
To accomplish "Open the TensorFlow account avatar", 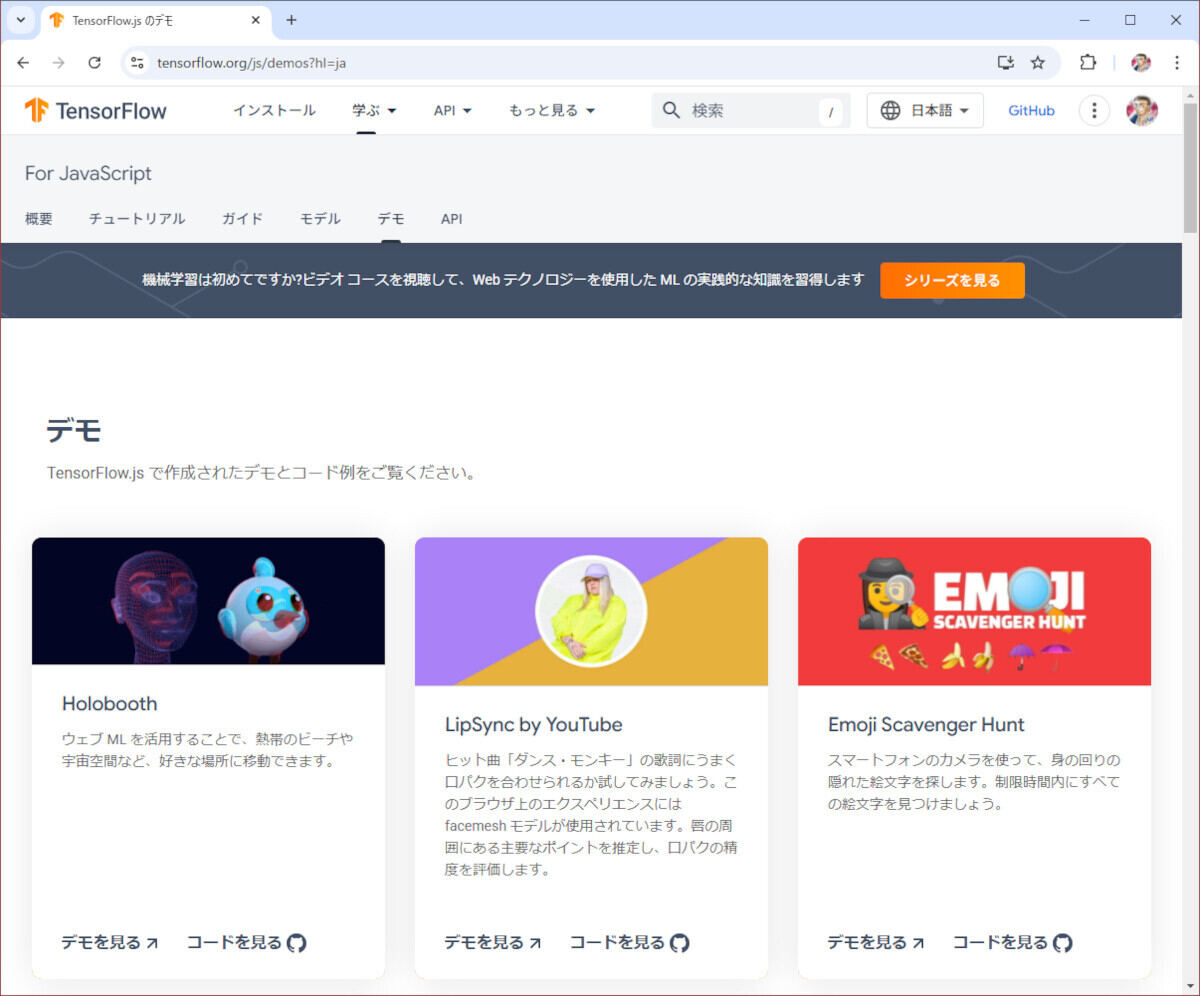I will click(1142, 110).
